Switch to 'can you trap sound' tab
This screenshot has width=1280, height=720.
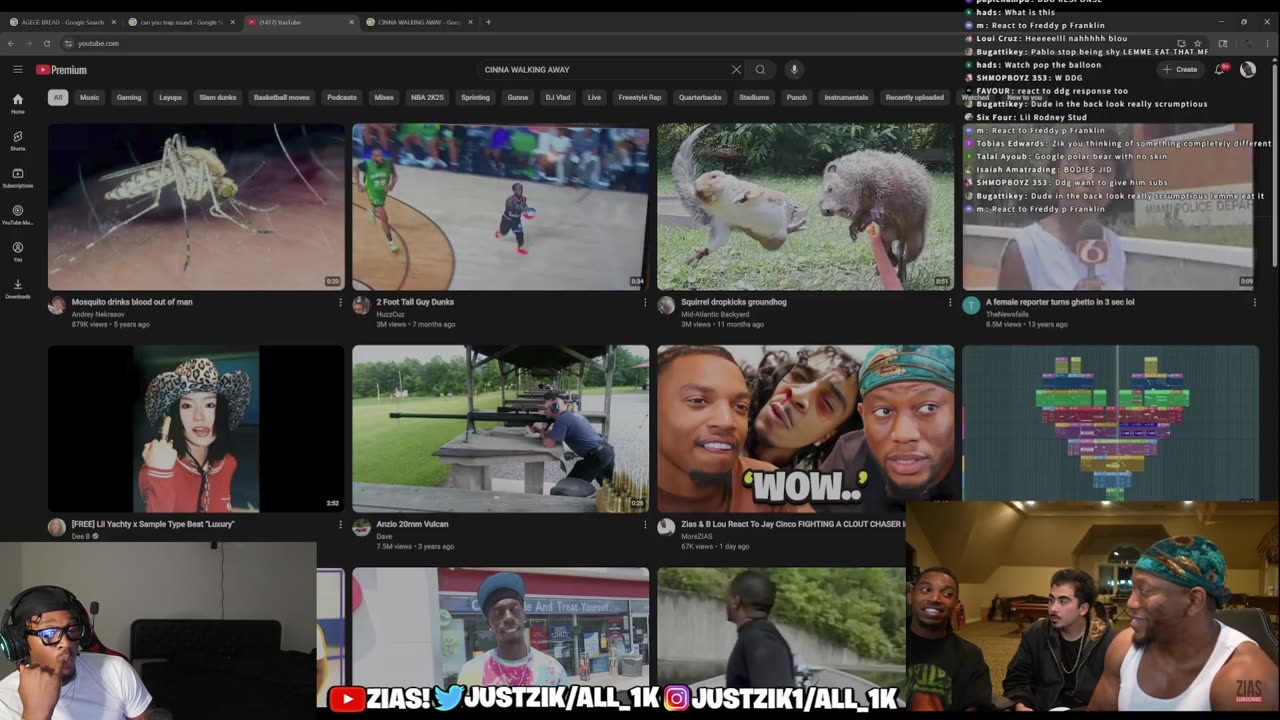(181, 22)
